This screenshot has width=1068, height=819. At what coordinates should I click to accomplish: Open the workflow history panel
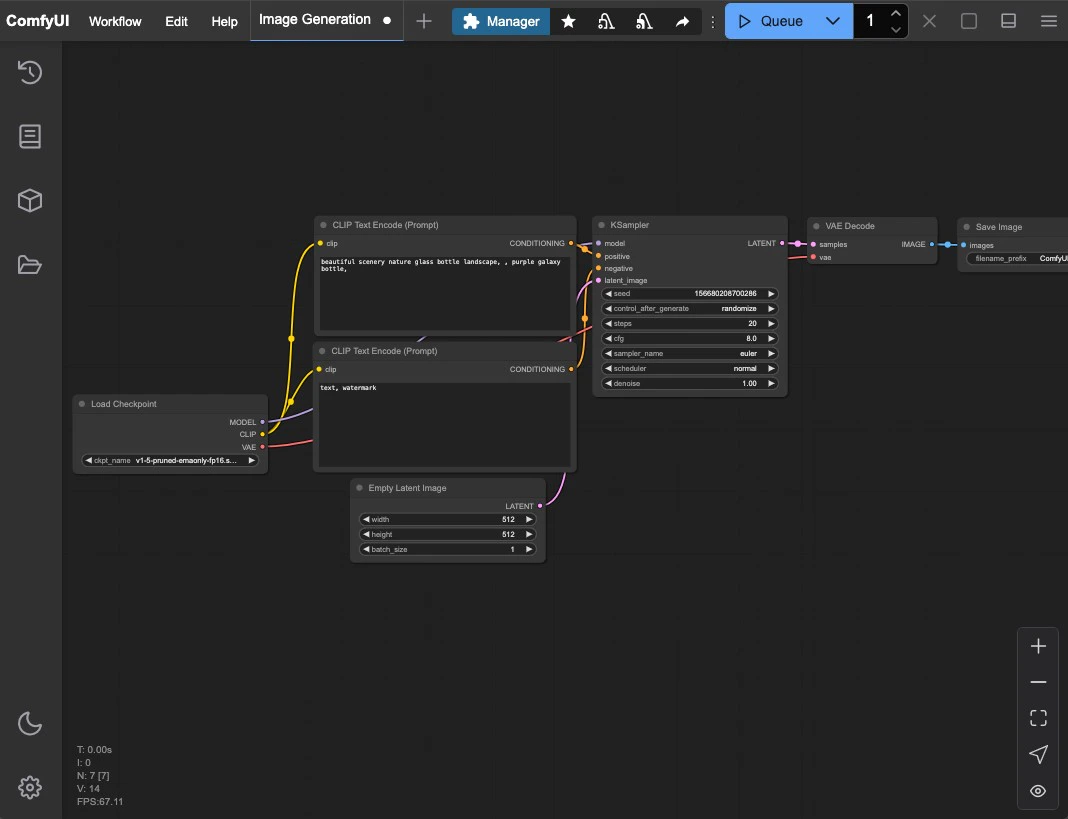(29, 72)
